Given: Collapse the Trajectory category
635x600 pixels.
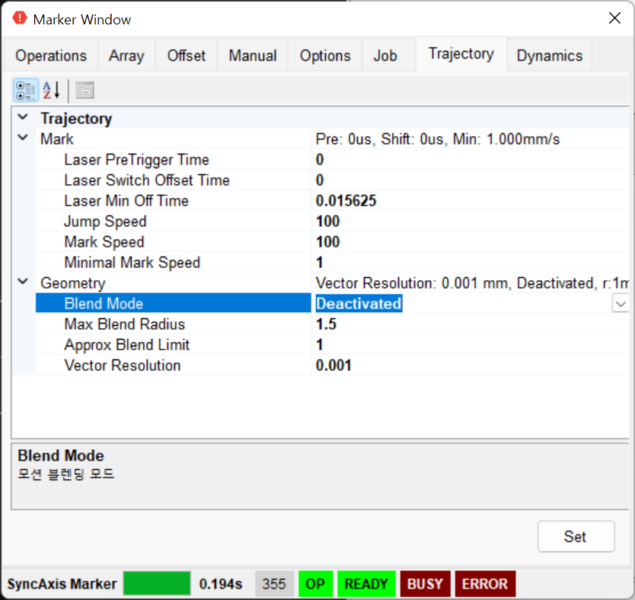Looking at the screenshot, I should (x=23, y=118).
